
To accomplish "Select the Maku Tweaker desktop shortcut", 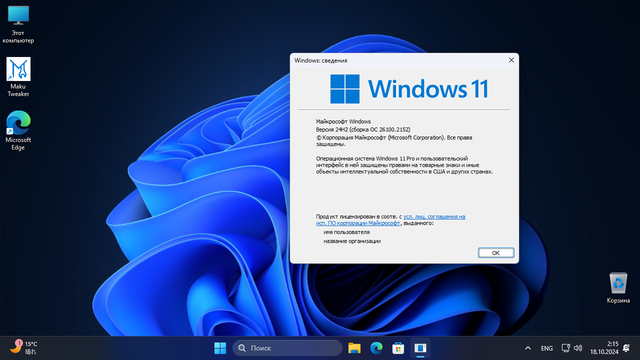I will 18,77.
